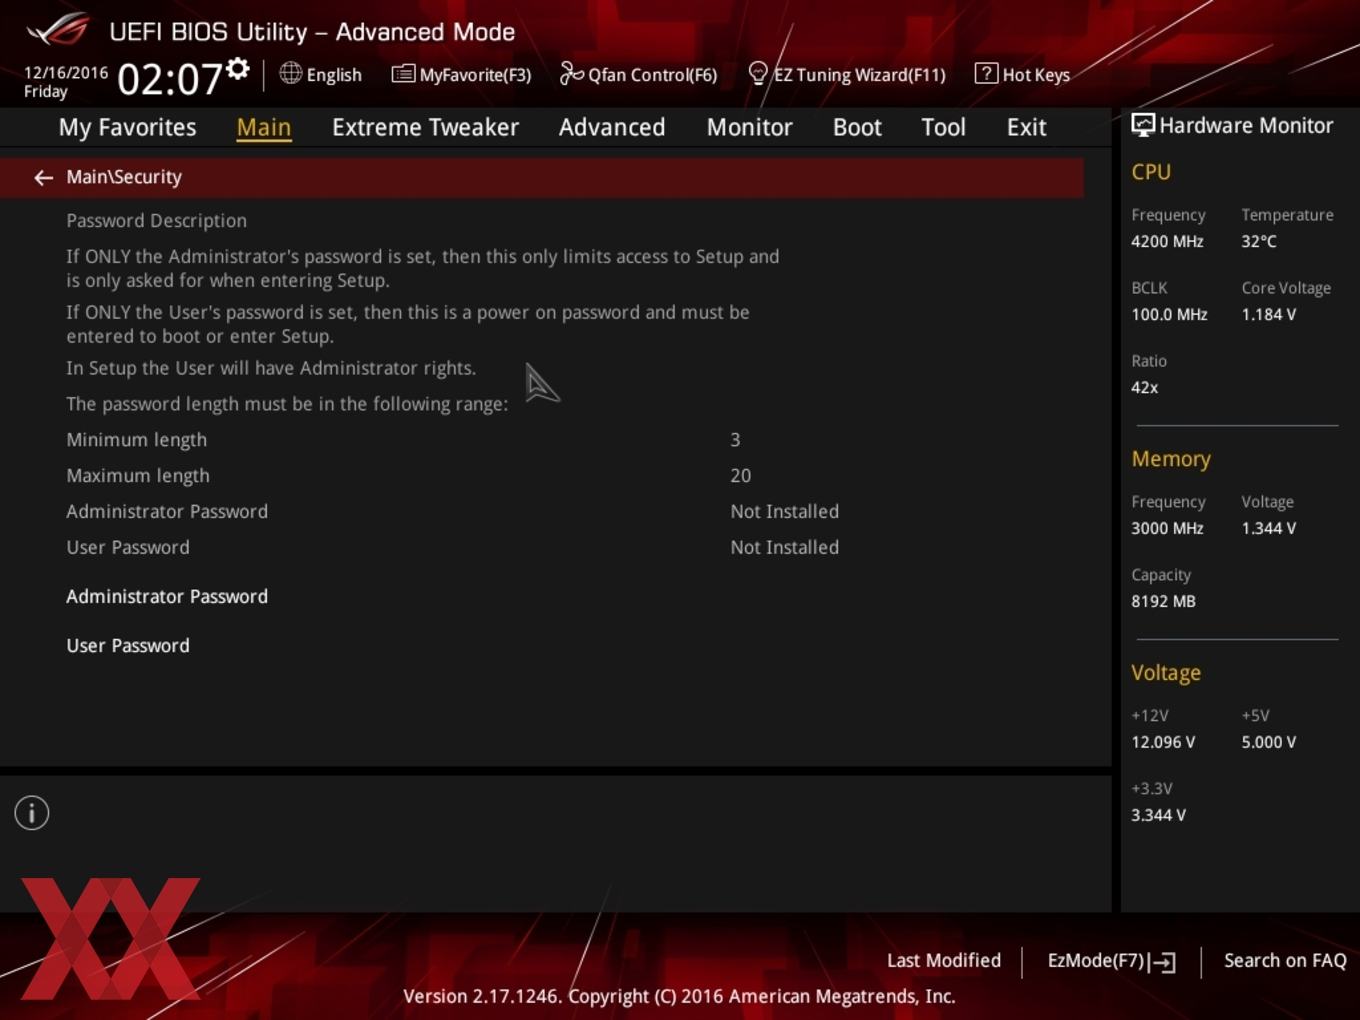
Task: Click User Password Not Installed status
Action: (784, 548)
